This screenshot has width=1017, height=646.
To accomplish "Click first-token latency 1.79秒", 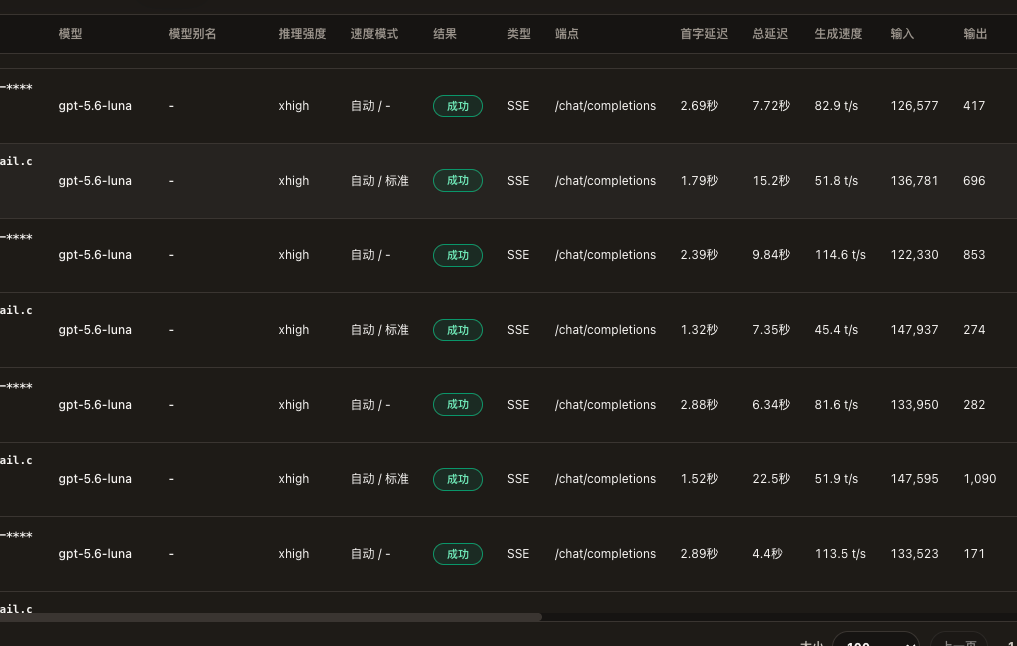I will pyautogui.click(x=699, y=181).
